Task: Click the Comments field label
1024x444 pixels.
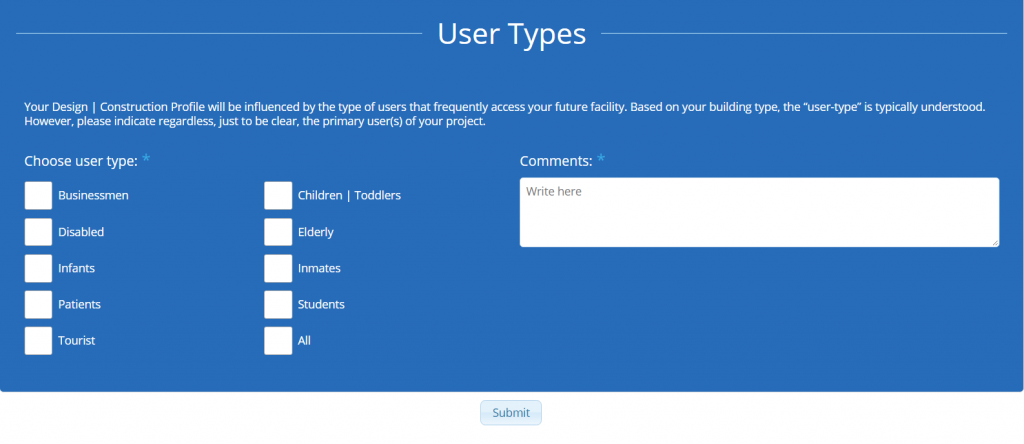Action: pyautogui.click(x=556, y=160)
